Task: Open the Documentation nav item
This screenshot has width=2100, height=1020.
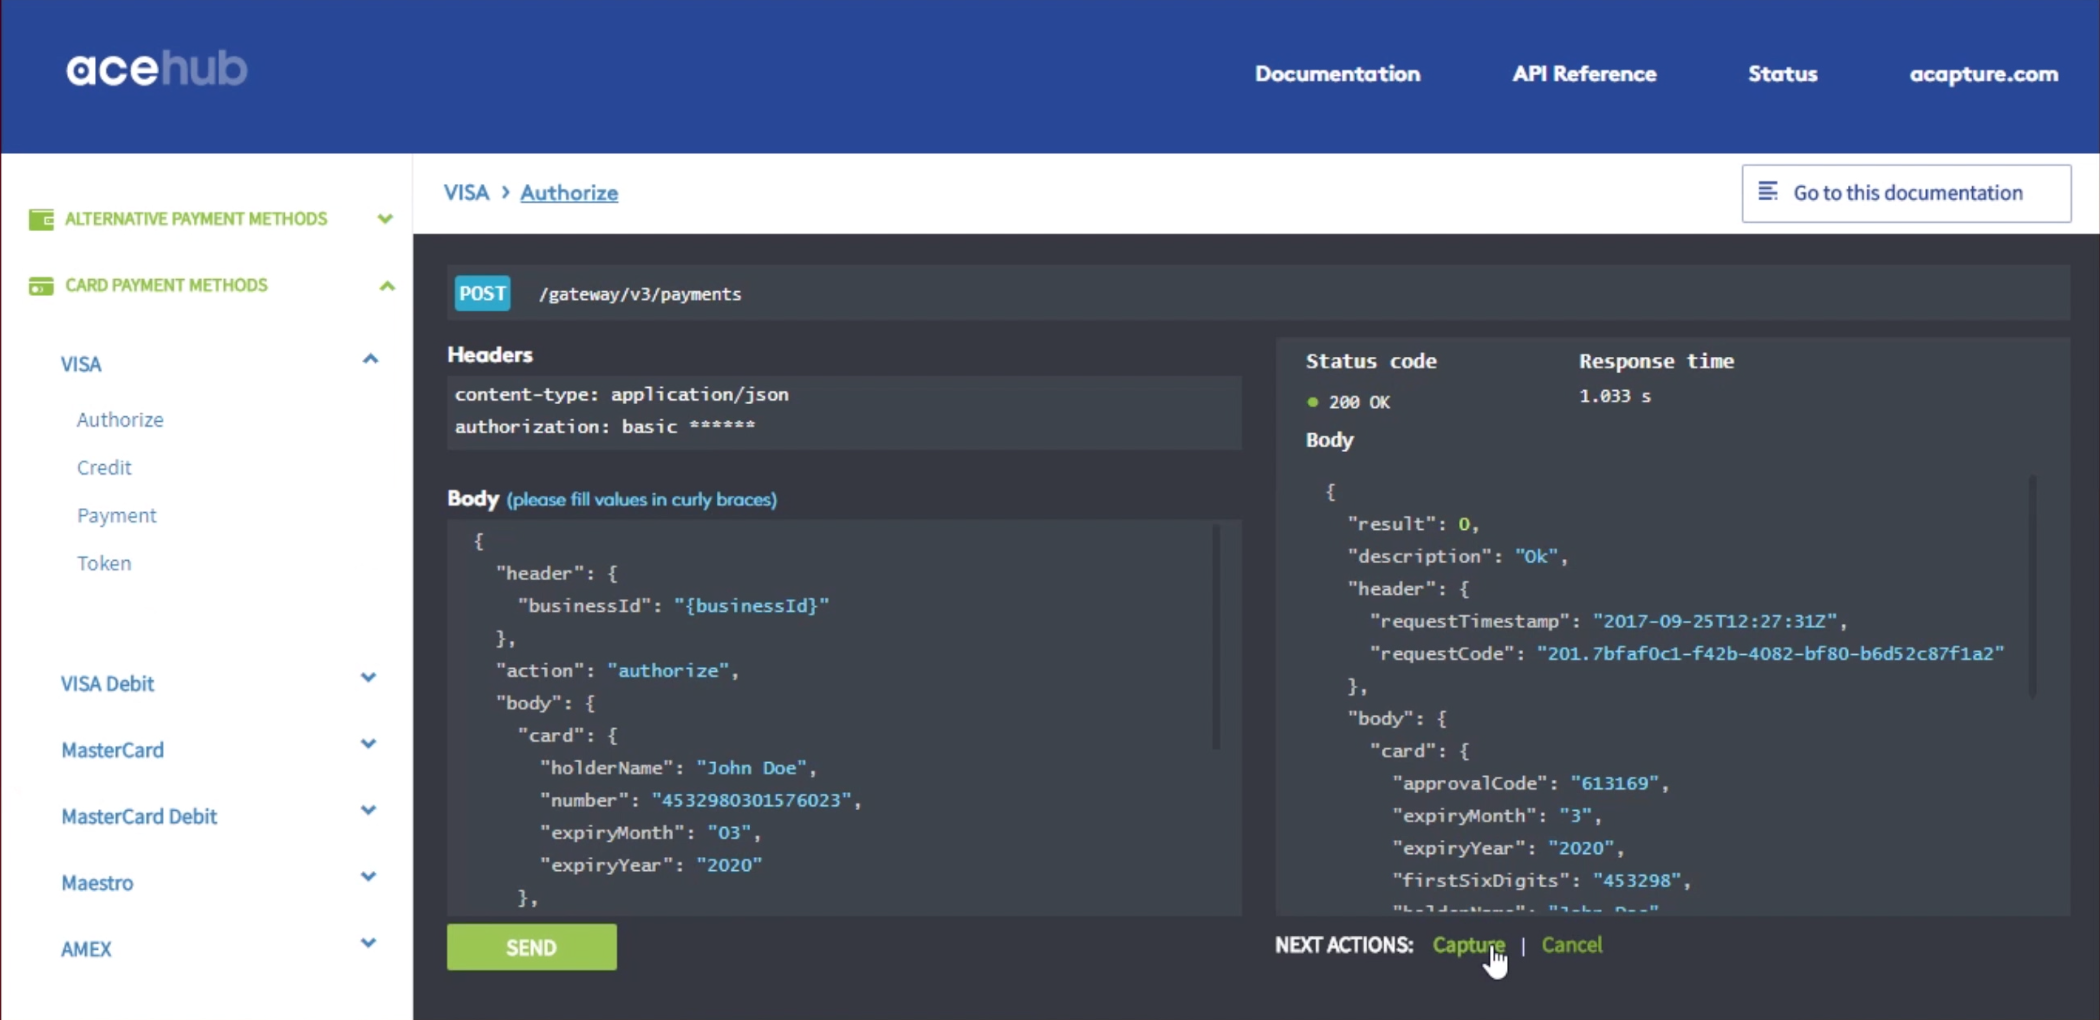Action: [x=1337, y=74]
